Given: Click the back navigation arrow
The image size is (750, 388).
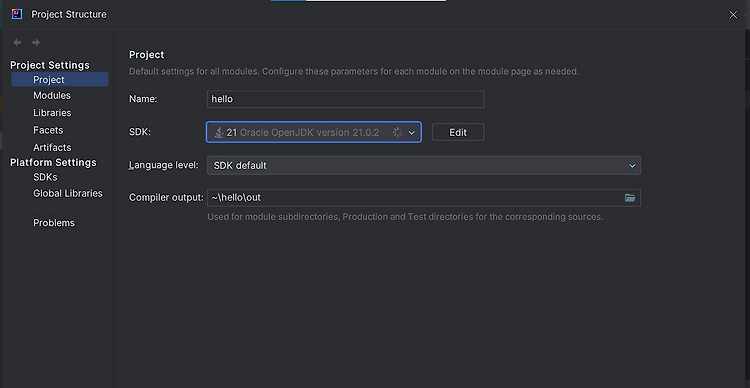Looking at the screenshot, I should click(17, 43).
